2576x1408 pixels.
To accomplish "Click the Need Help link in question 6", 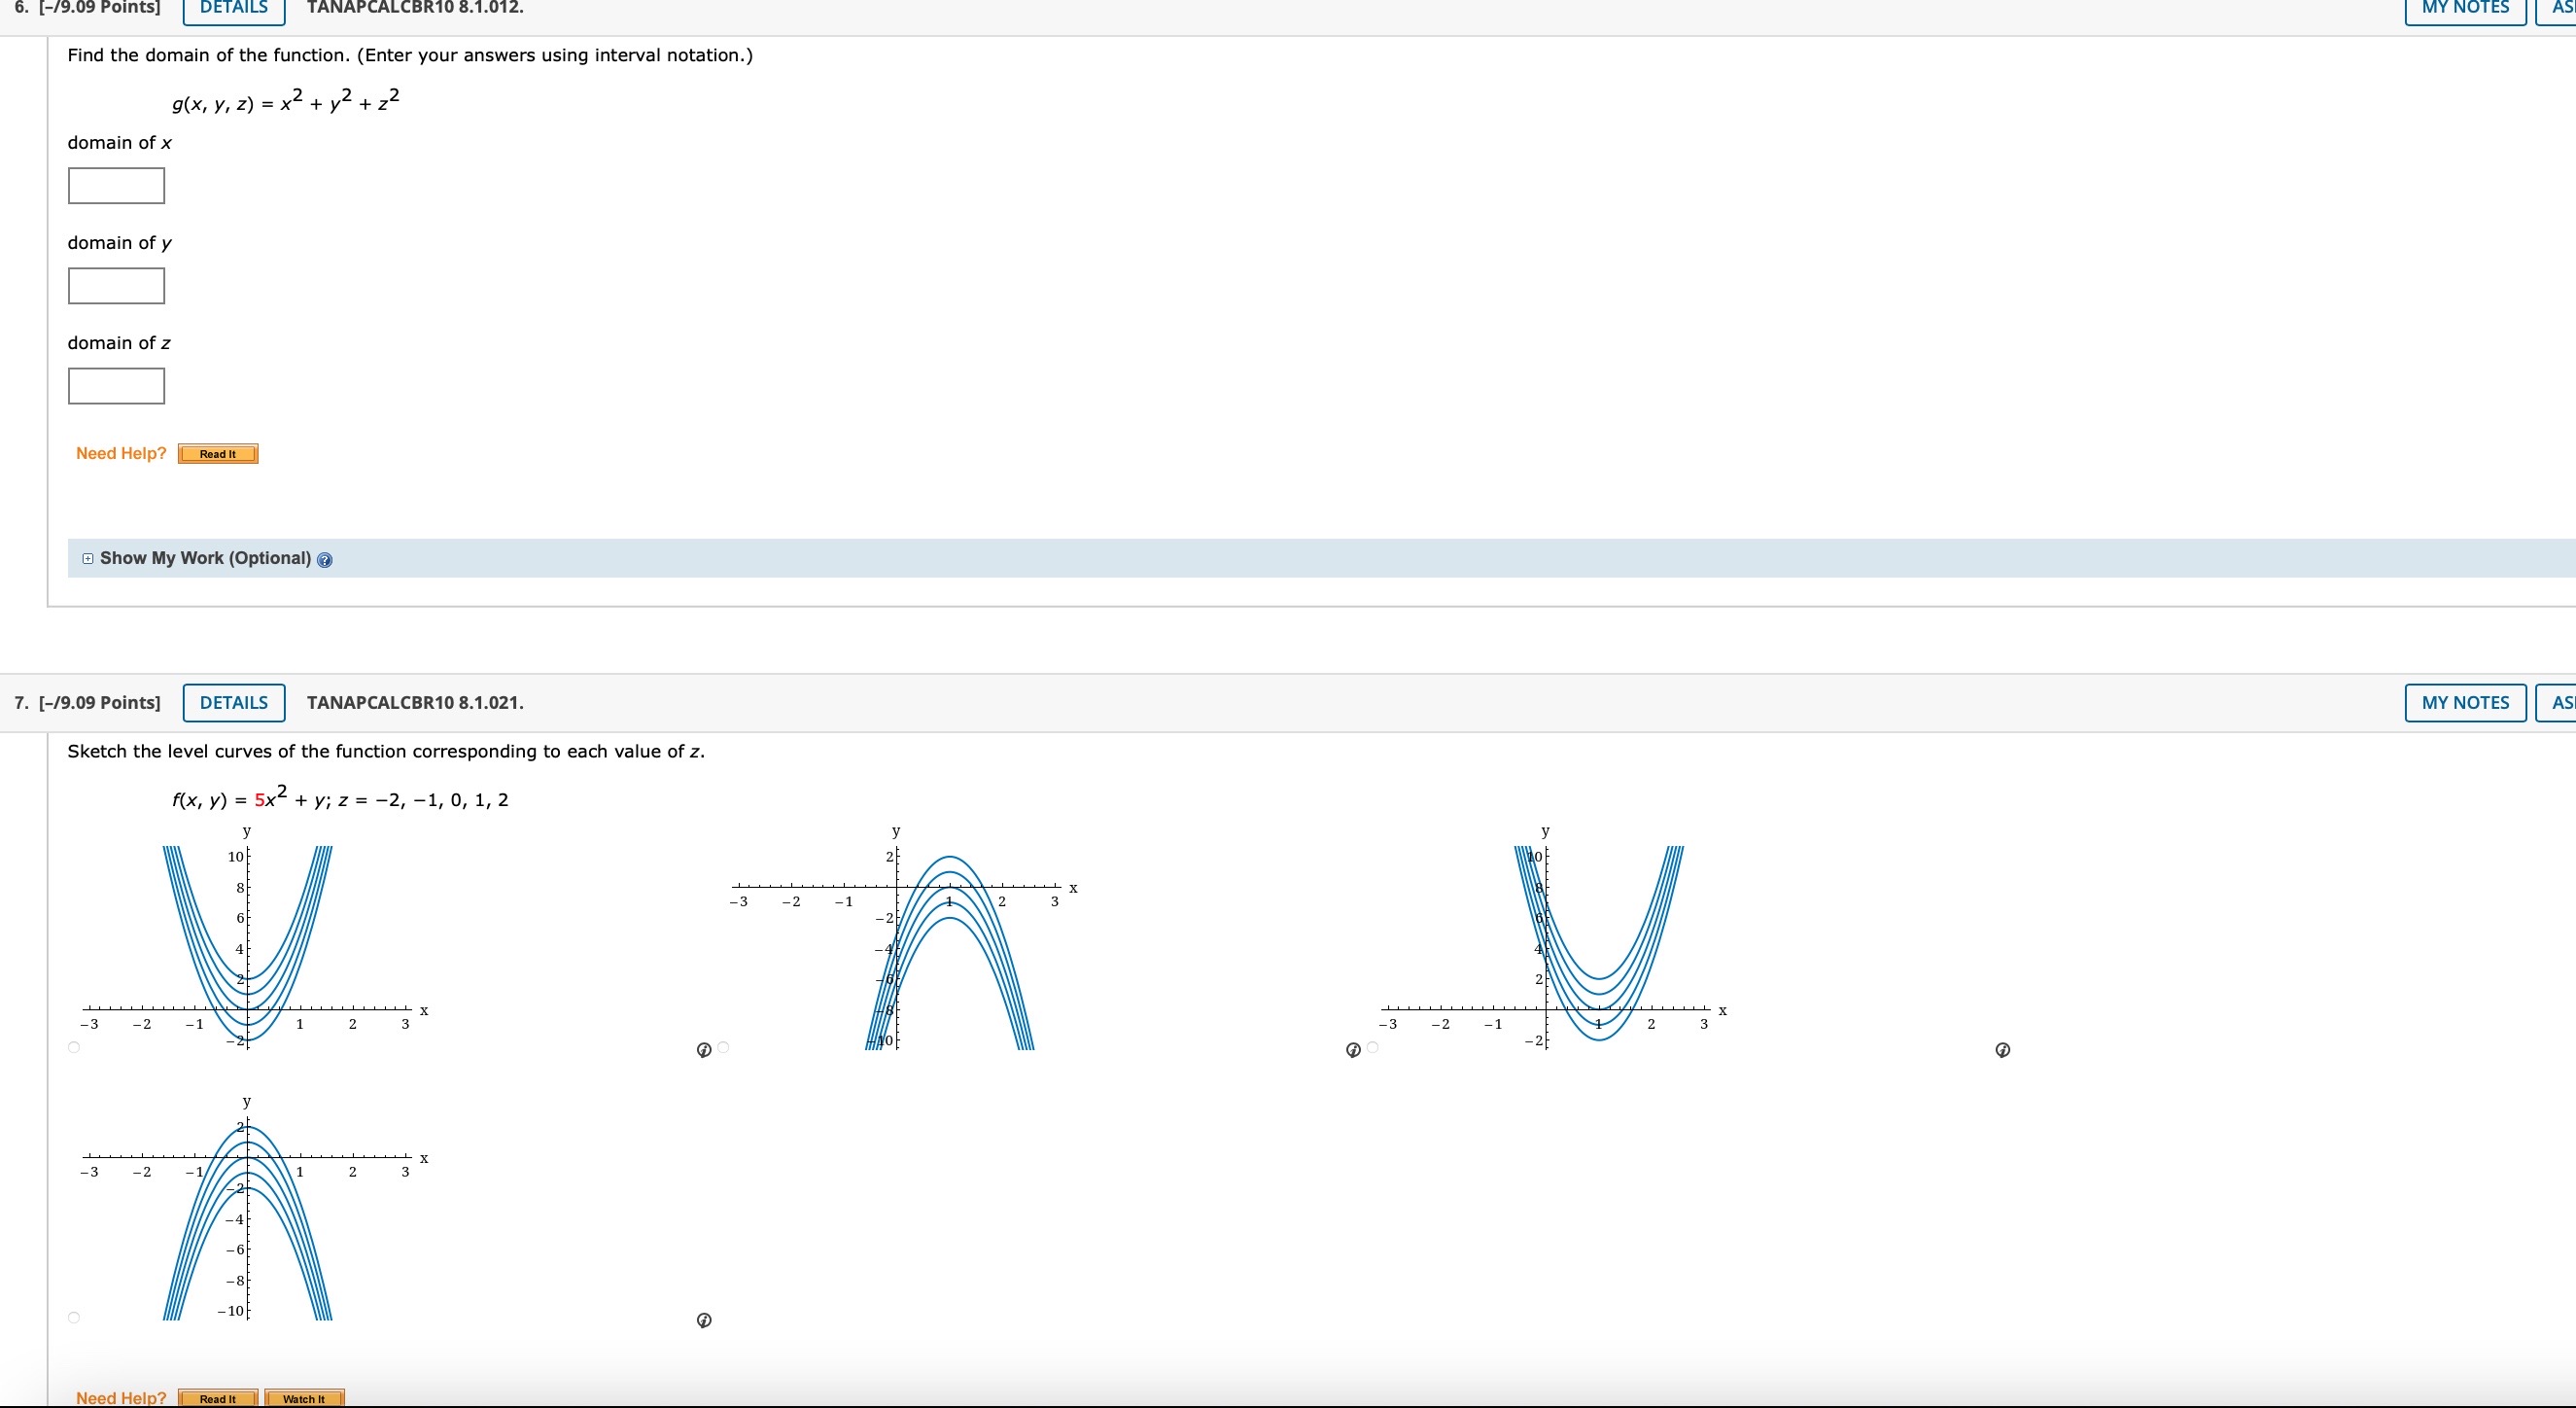I will pyautogui.click(x=120, y=453).
